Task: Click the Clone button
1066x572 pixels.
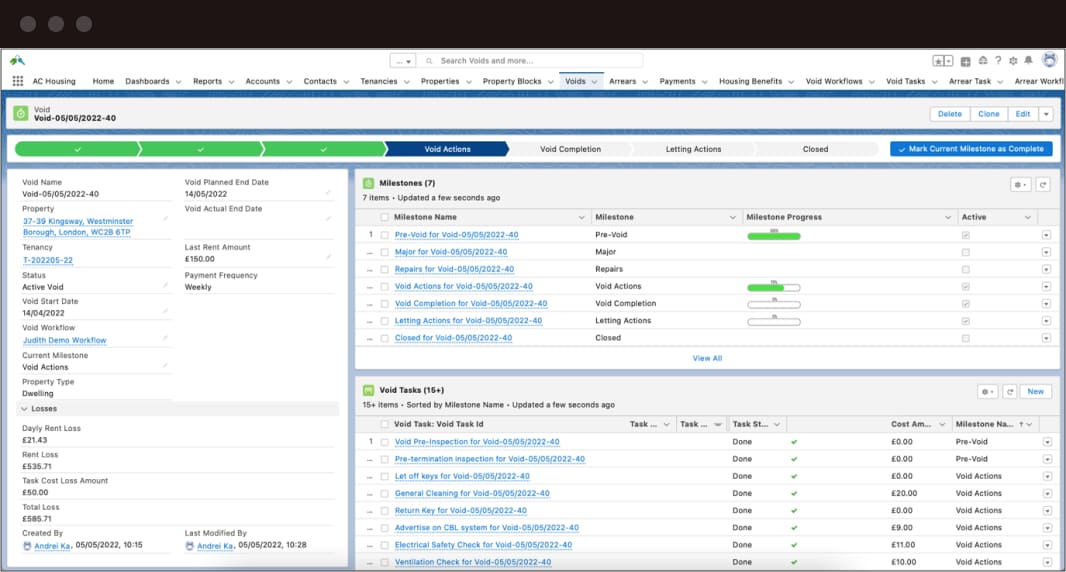Action: coord(988,114)
